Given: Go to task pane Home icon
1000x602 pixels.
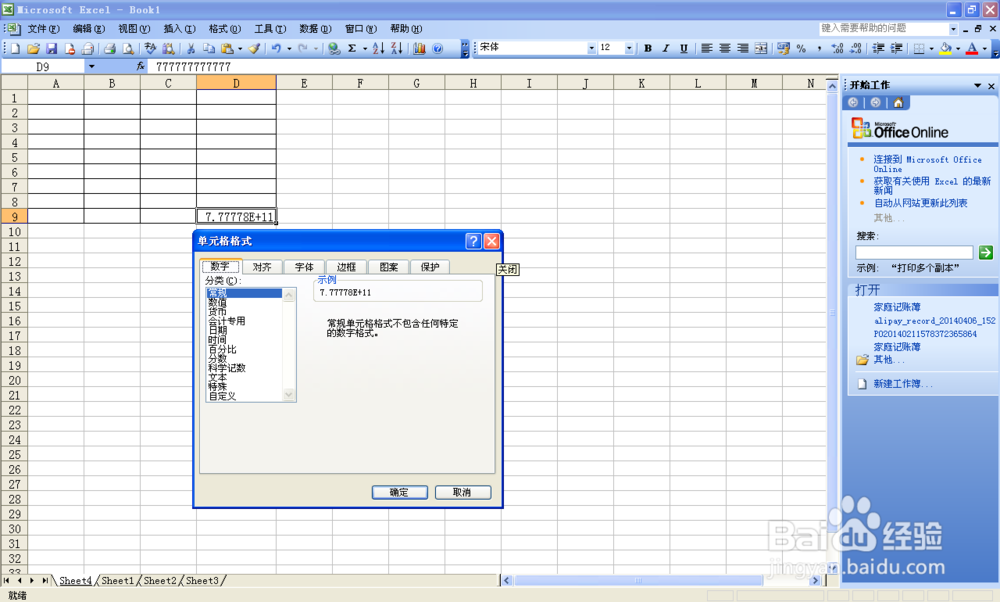Looking at the screenshot, I should point(898,103).
